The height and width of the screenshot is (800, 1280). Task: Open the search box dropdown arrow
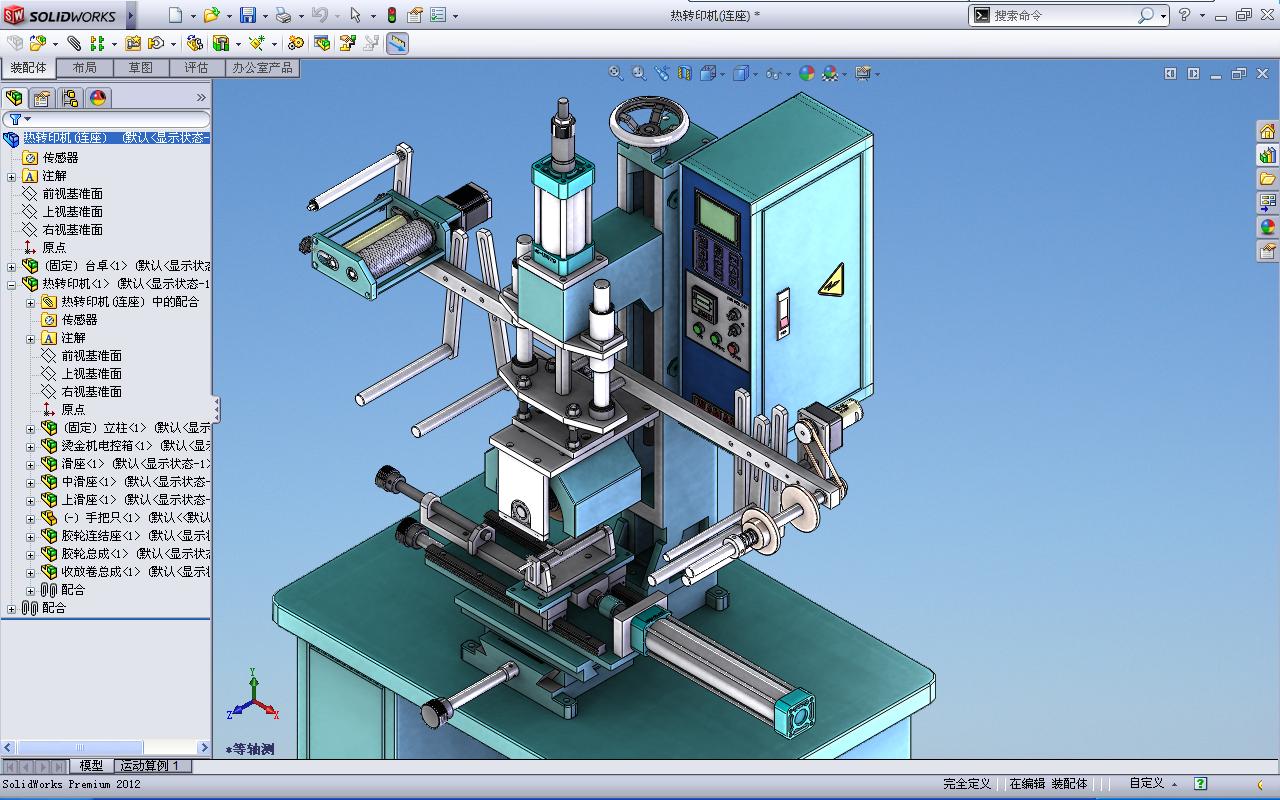coord(1163,16)
